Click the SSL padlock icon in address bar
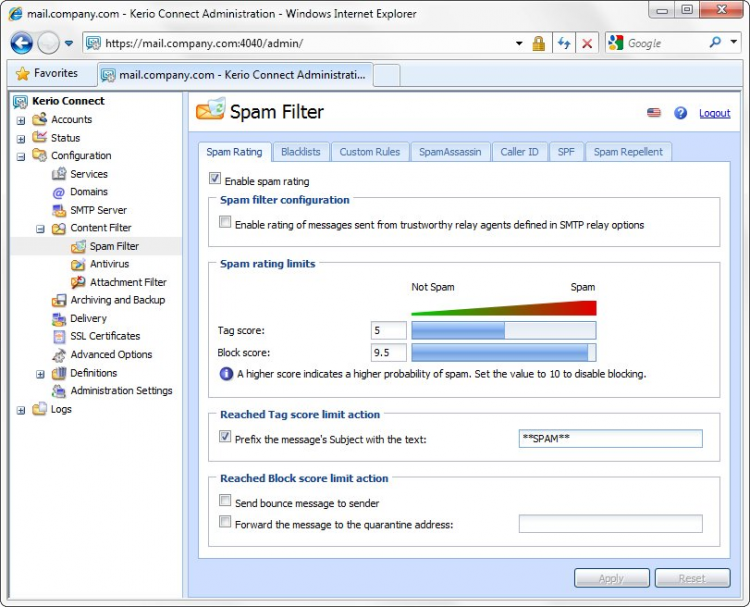750x607 pixels. pos(539,44)
